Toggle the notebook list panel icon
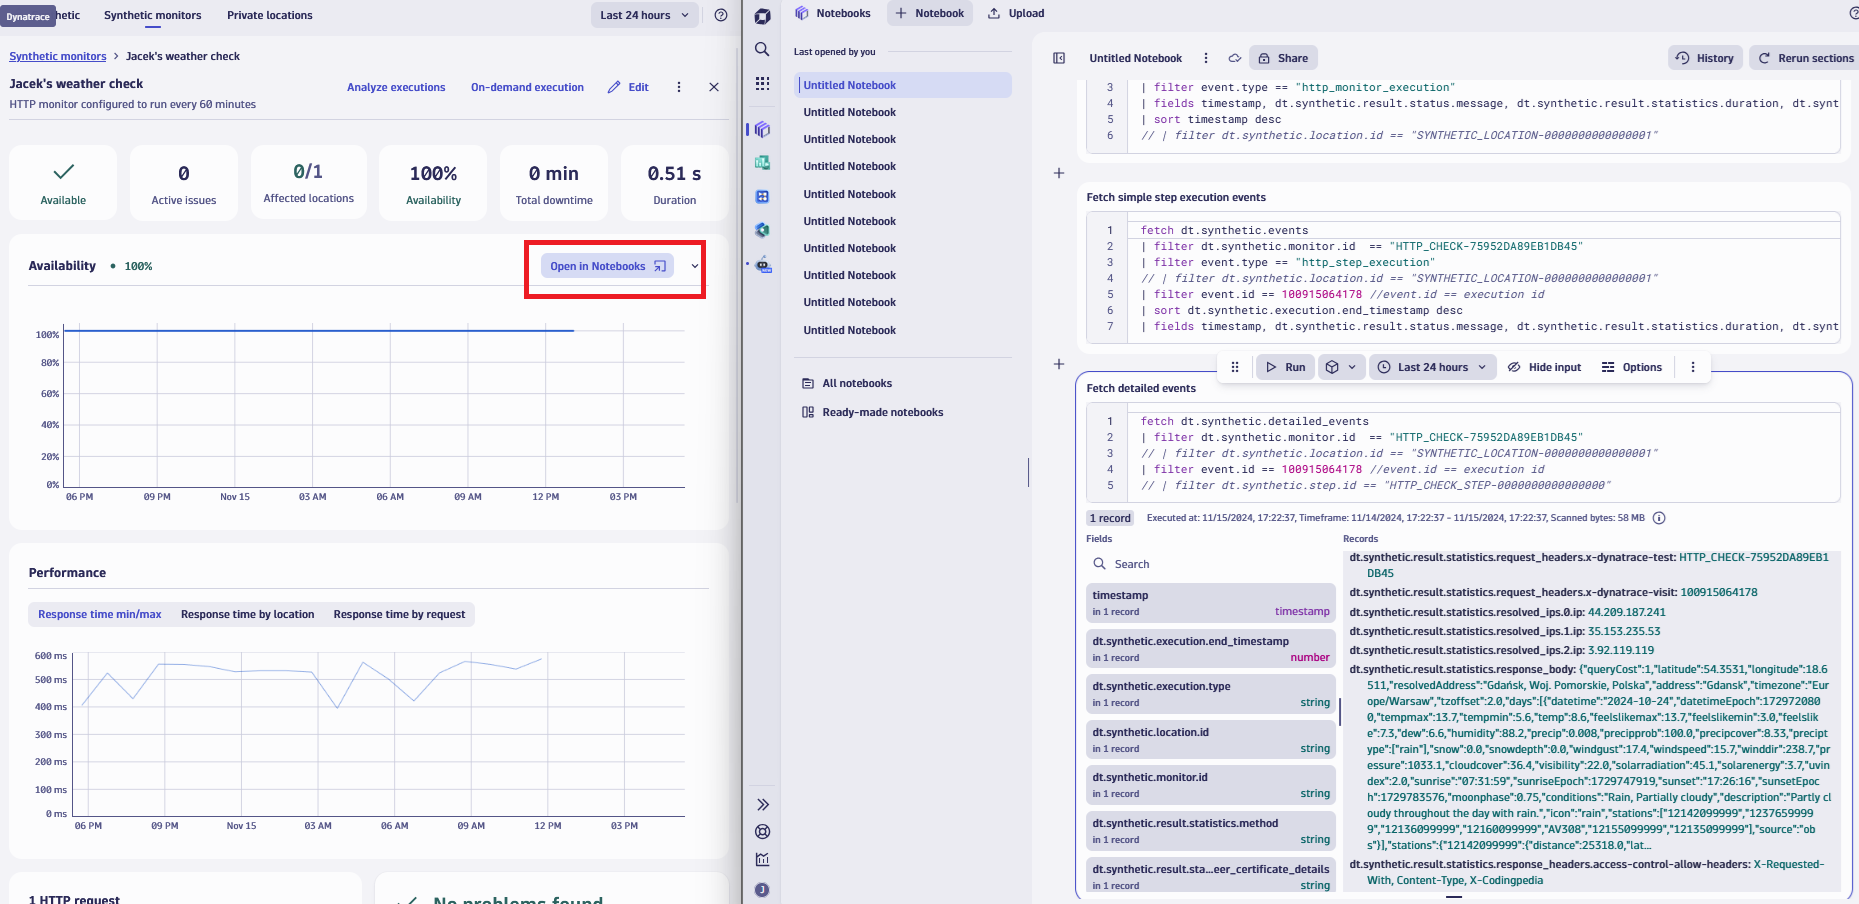This screenshot has width=1859, height=904. tap(1059, 58)
